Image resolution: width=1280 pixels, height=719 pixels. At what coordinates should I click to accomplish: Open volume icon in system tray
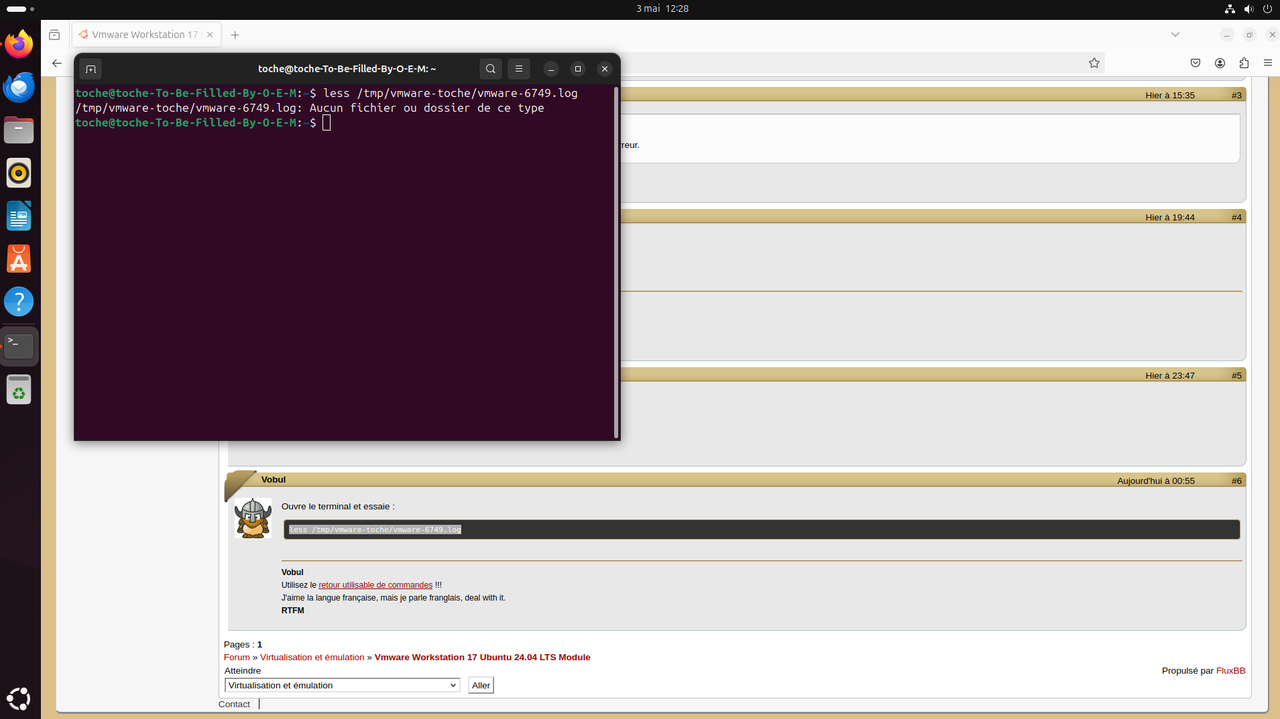click(x=1249, y=8)
